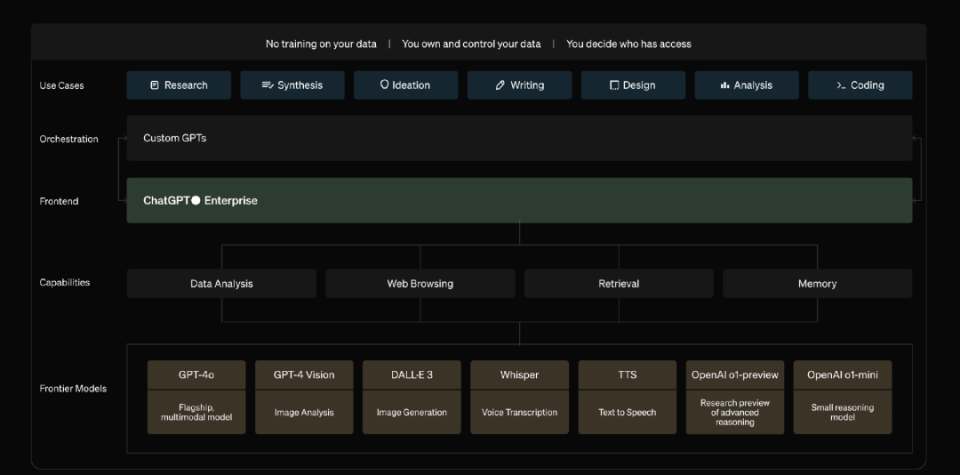The height and width of the screenshot is (475, 960).
Task: Open the Retrieval capability box
Action: coord(619,283)
